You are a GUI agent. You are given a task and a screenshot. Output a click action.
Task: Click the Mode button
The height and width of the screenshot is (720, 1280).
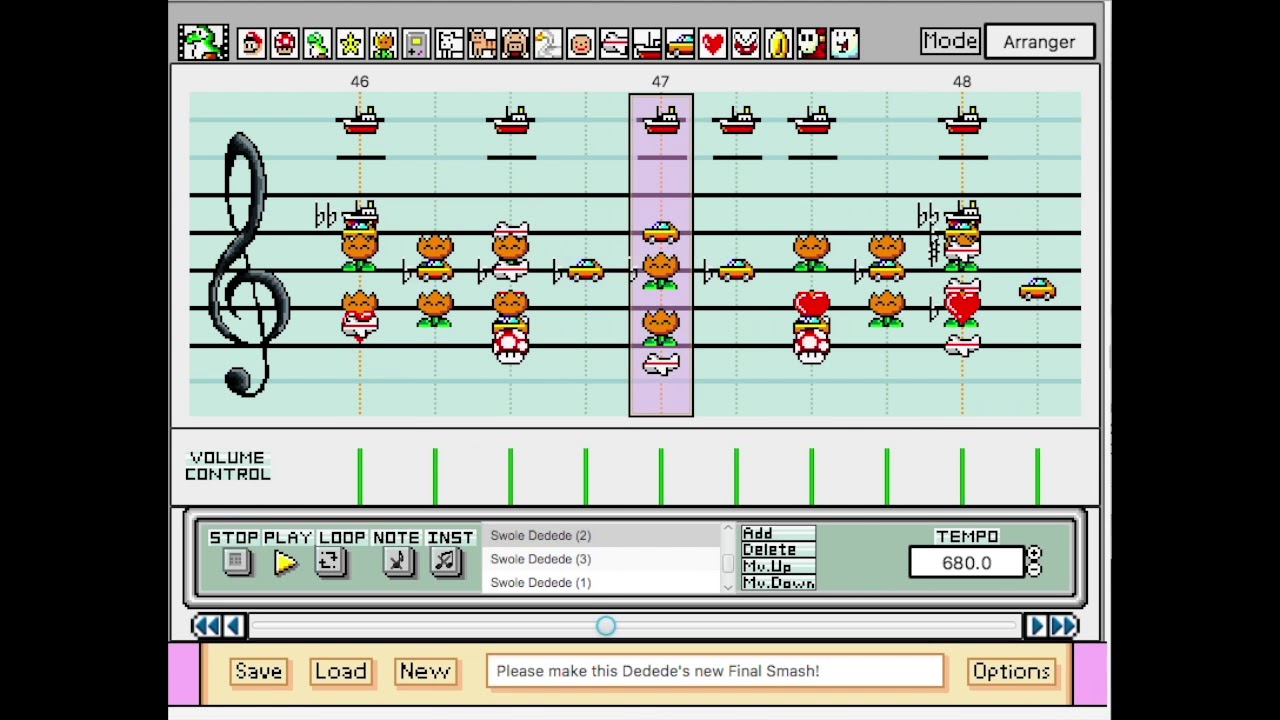pyautogui.click(x=950, y=41)
